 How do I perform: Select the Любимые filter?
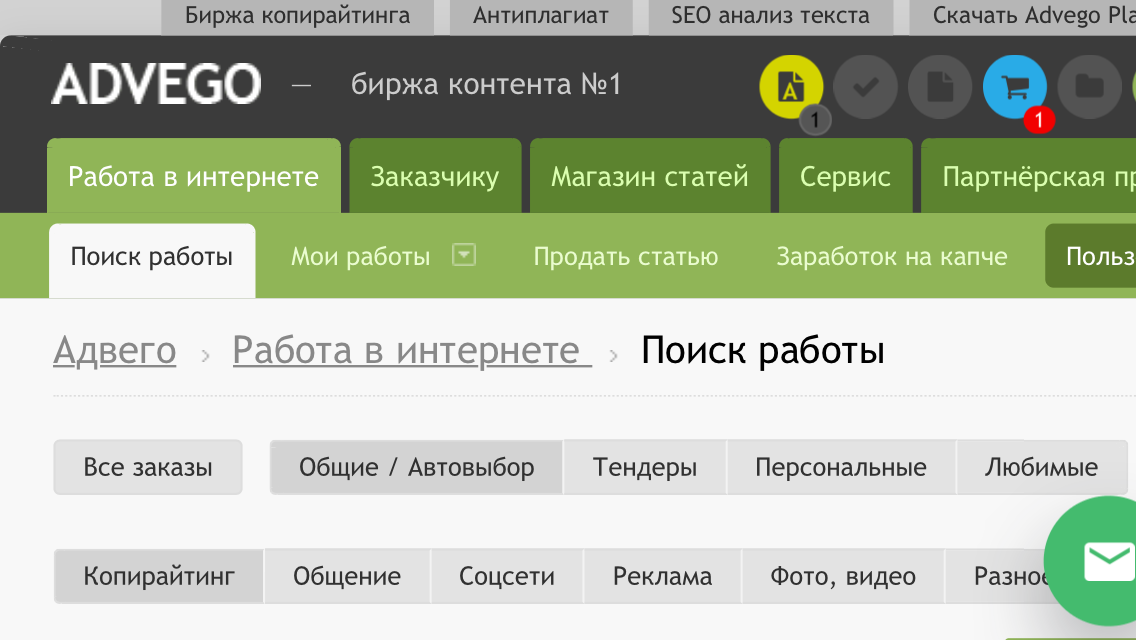coord(1042,467)
